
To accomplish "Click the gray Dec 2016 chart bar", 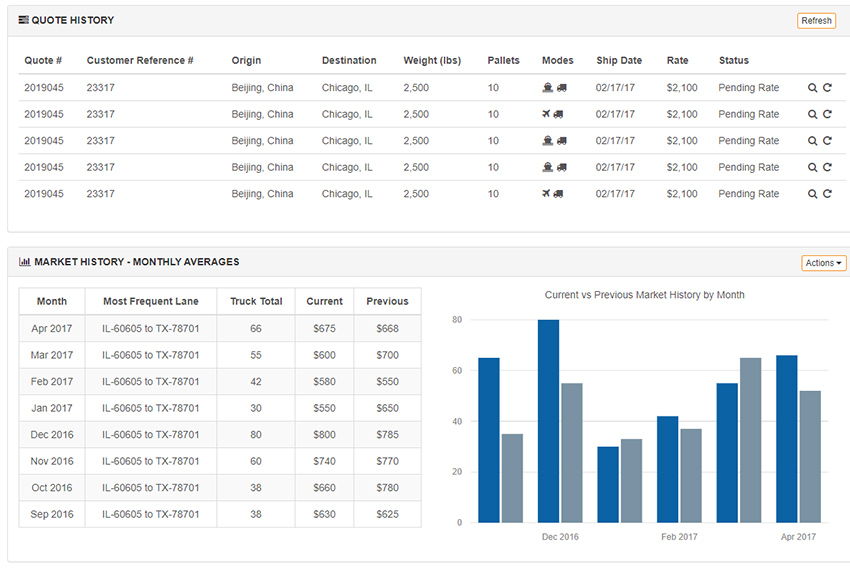I will (x=572, y=453).
